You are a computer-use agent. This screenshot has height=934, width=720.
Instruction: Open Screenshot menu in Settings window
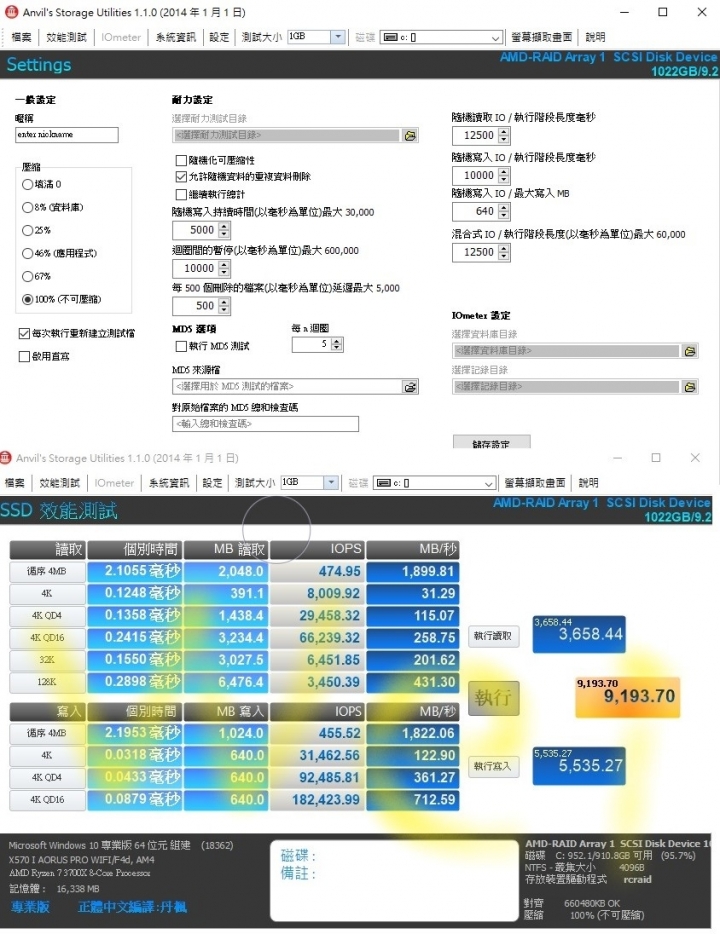click(x=541, y=38)
